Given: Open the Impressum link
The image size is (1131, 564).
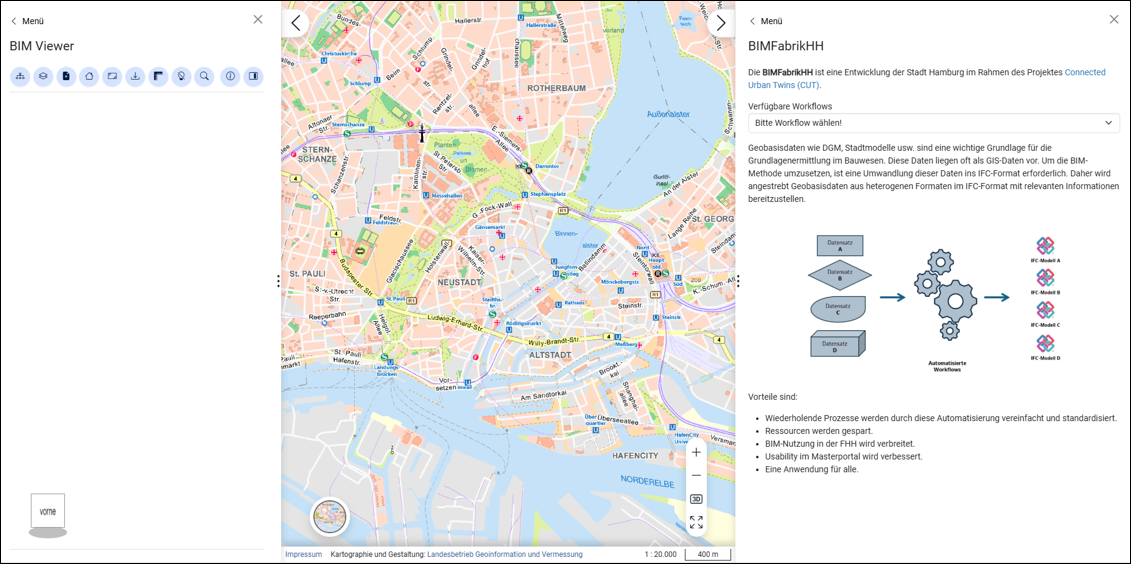Looking at the screenshot, I should pyautogui.click(x=303, y=554).
